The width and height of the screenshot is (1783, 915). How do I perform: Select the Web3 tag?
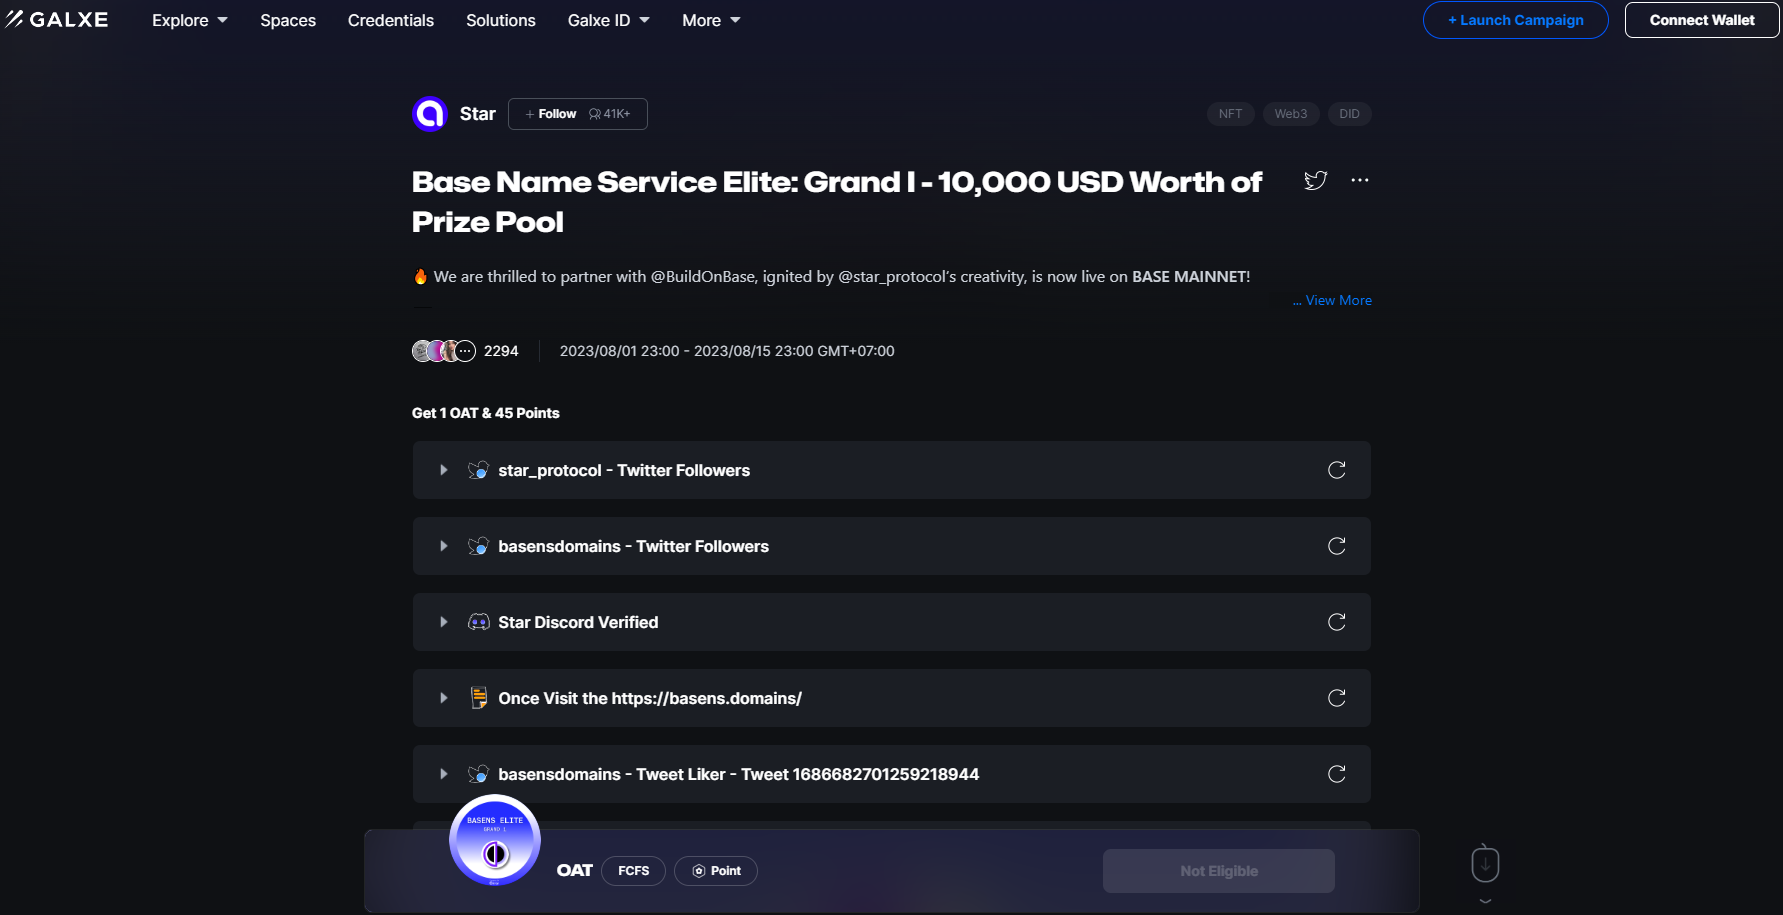(x=1291, y=114)
